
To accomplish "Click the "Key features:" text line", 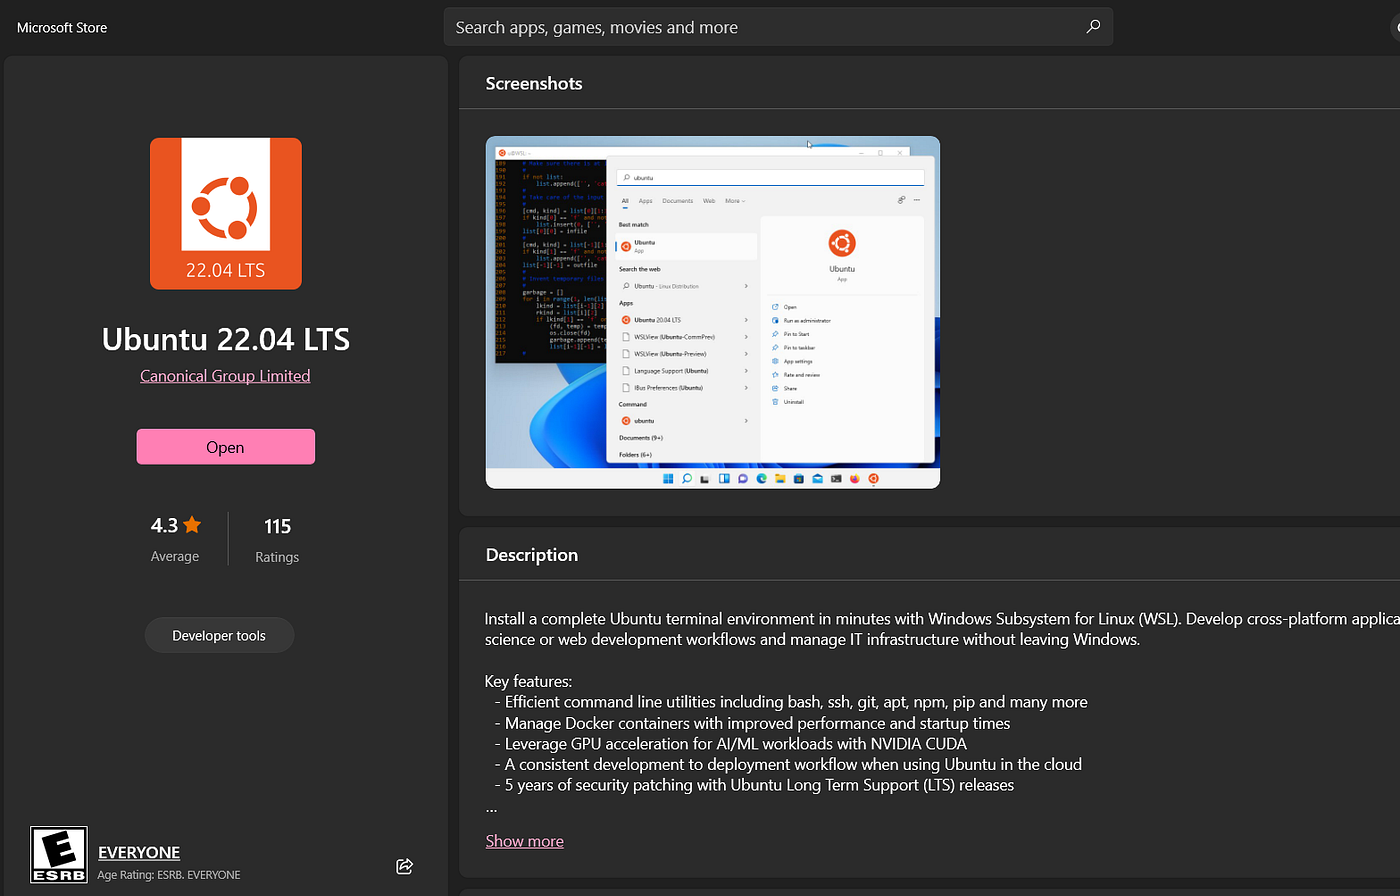I will [x=529, y=681].
